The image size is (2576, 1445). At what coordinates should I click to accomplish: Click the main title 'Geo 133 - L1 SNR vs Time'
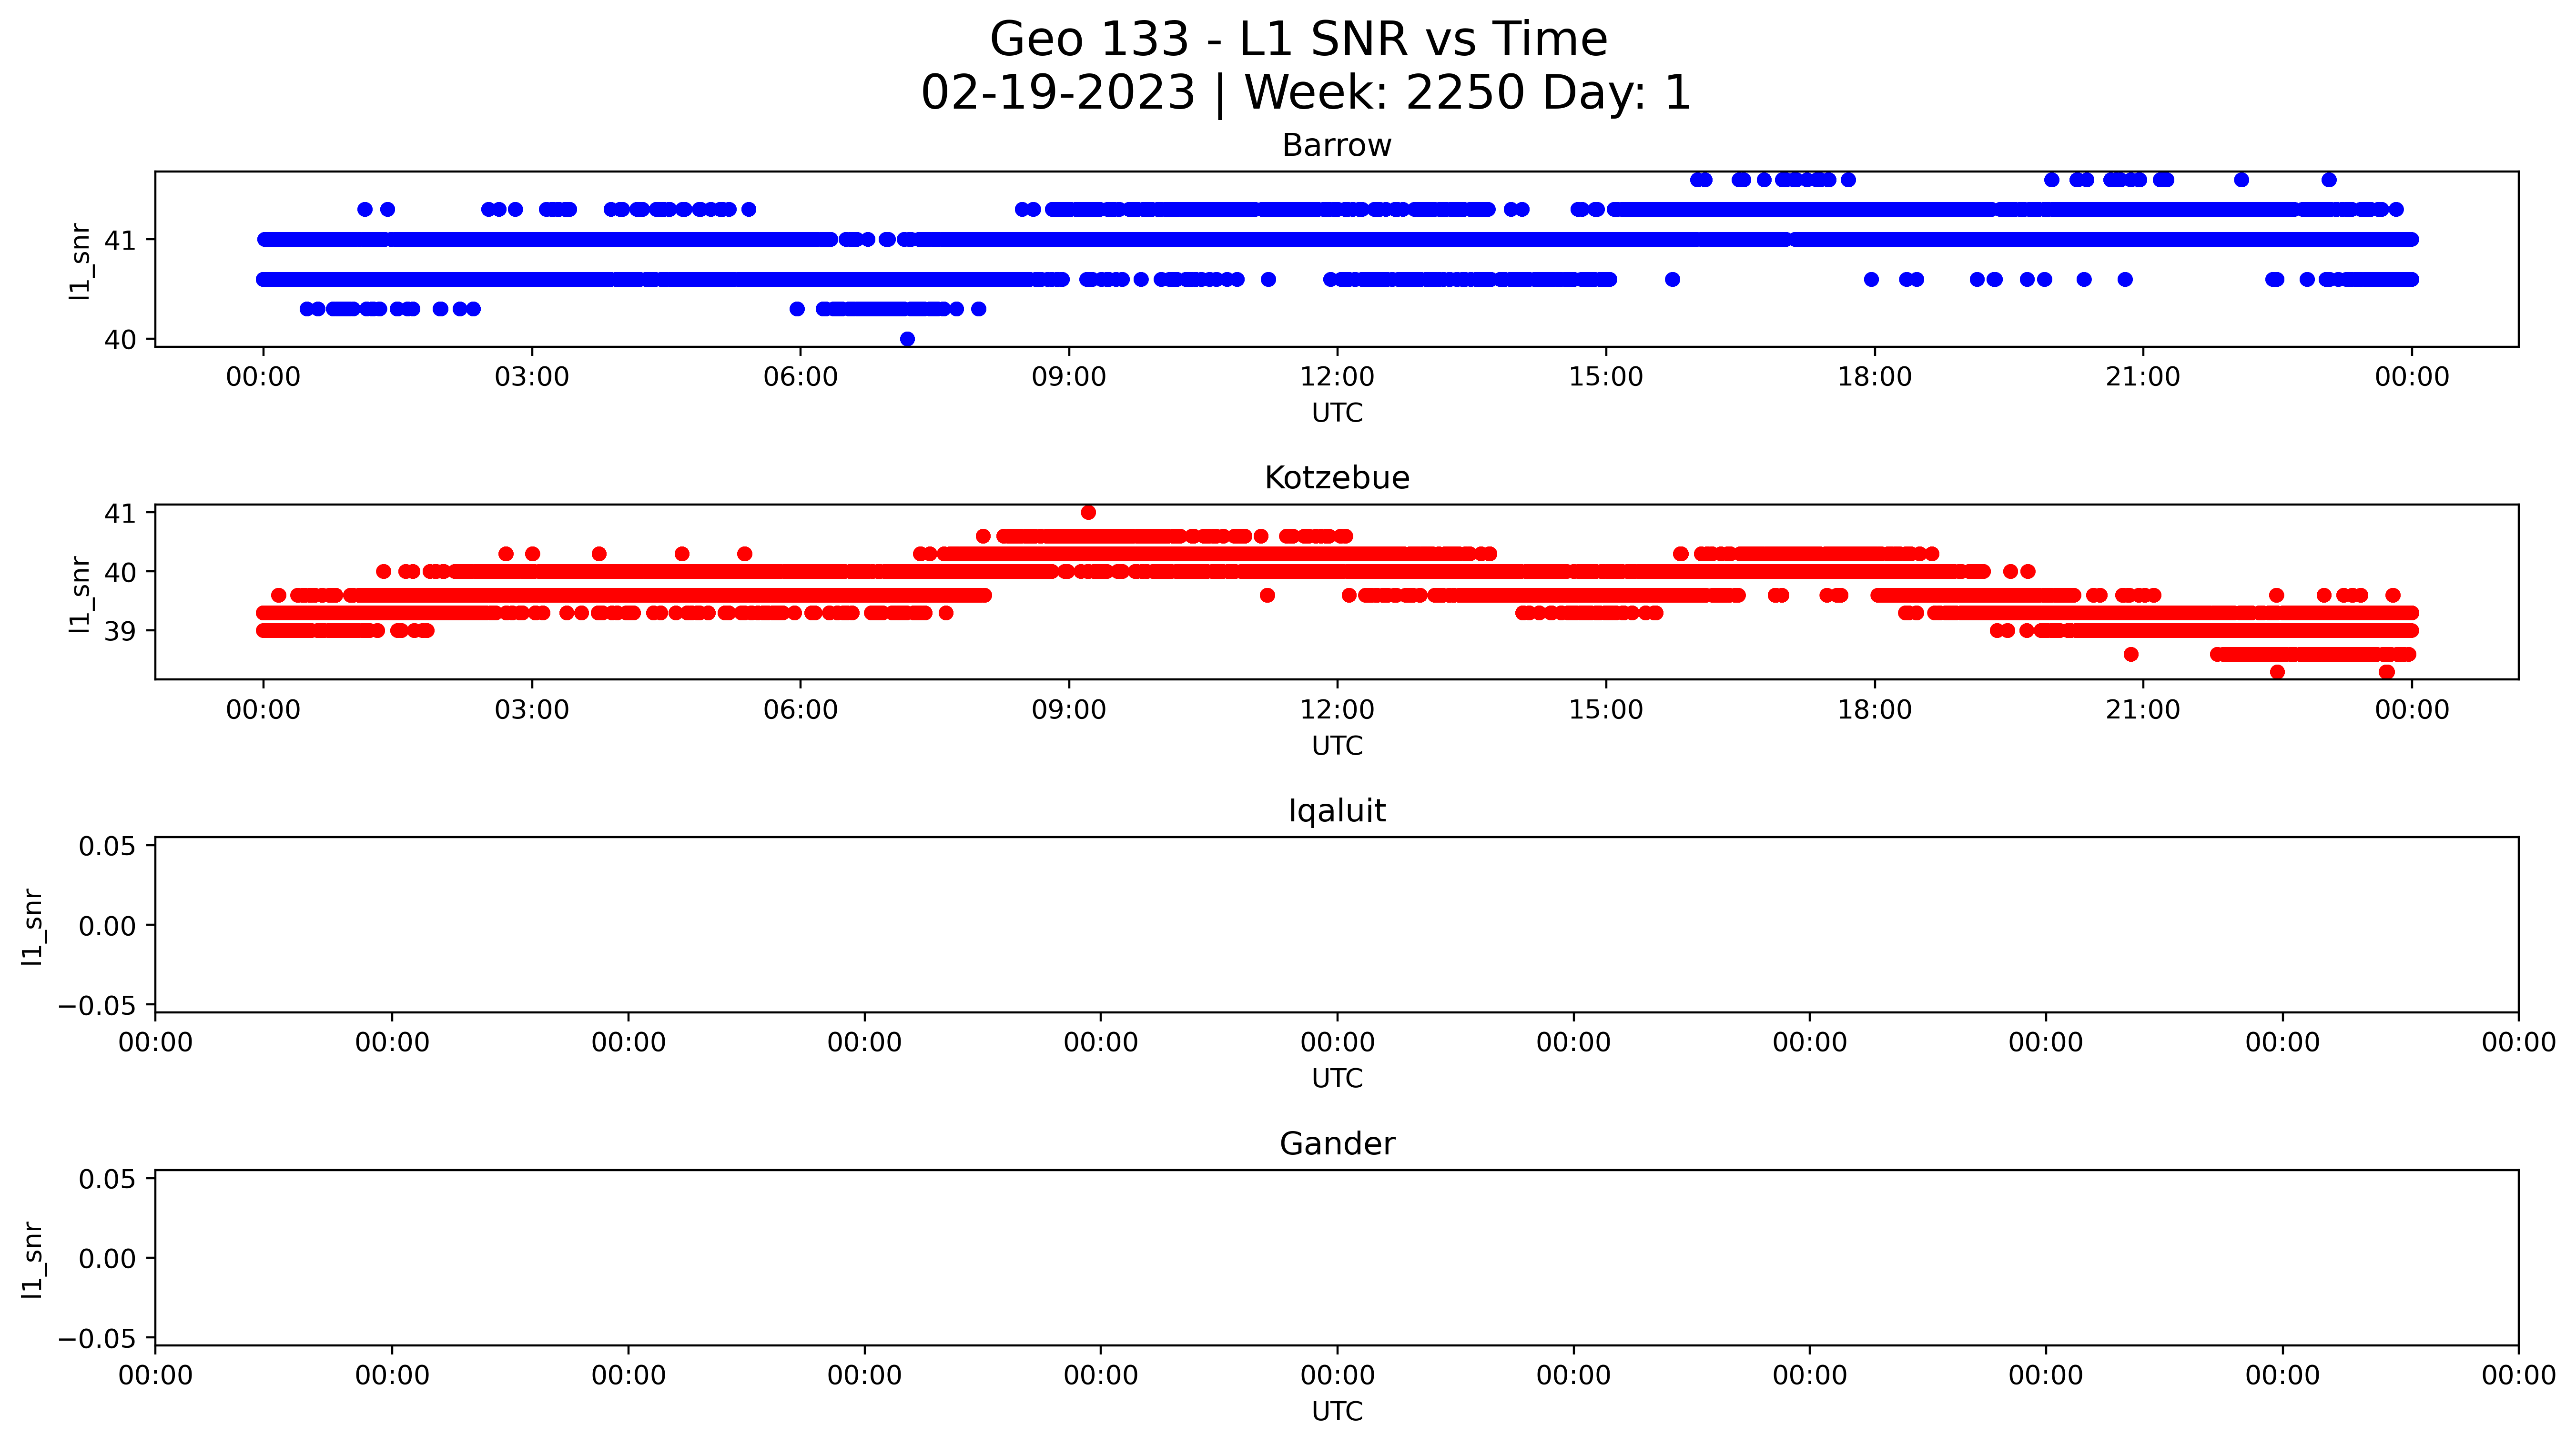(1298, 40)
